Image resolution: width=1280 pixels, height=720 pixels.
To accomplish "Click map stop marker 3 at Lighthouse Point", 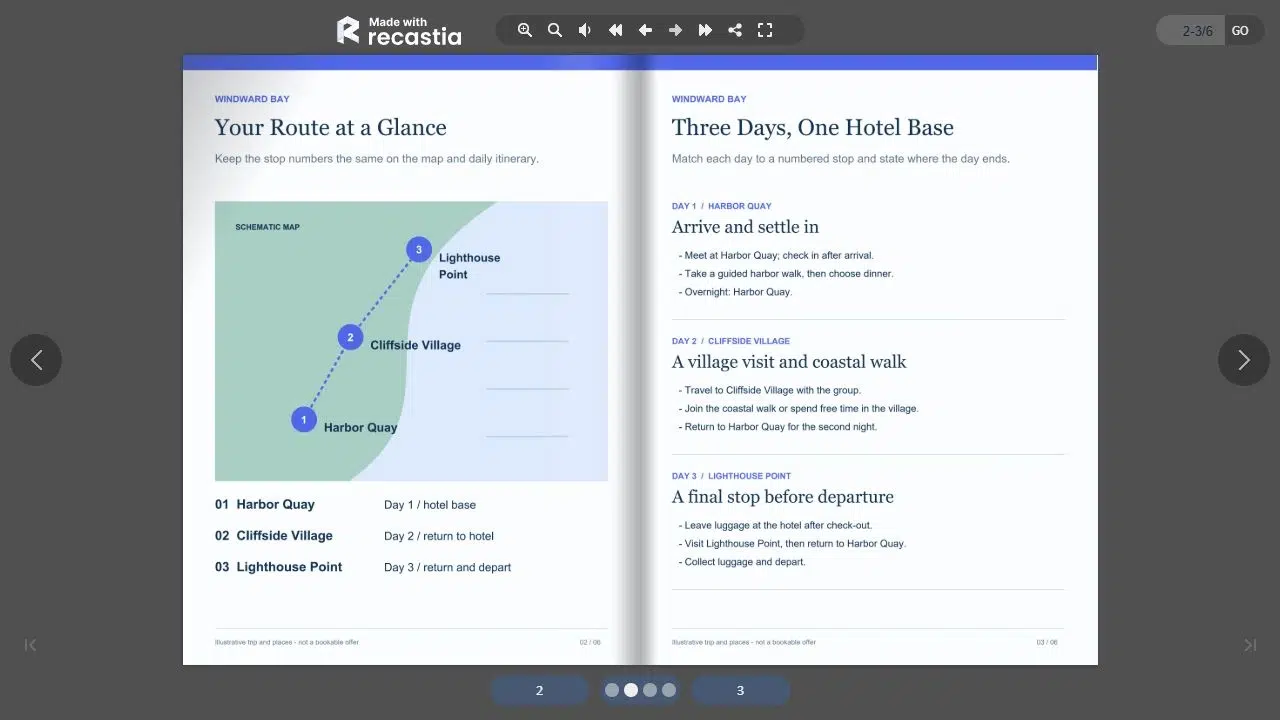I will (x=419, y=250).
